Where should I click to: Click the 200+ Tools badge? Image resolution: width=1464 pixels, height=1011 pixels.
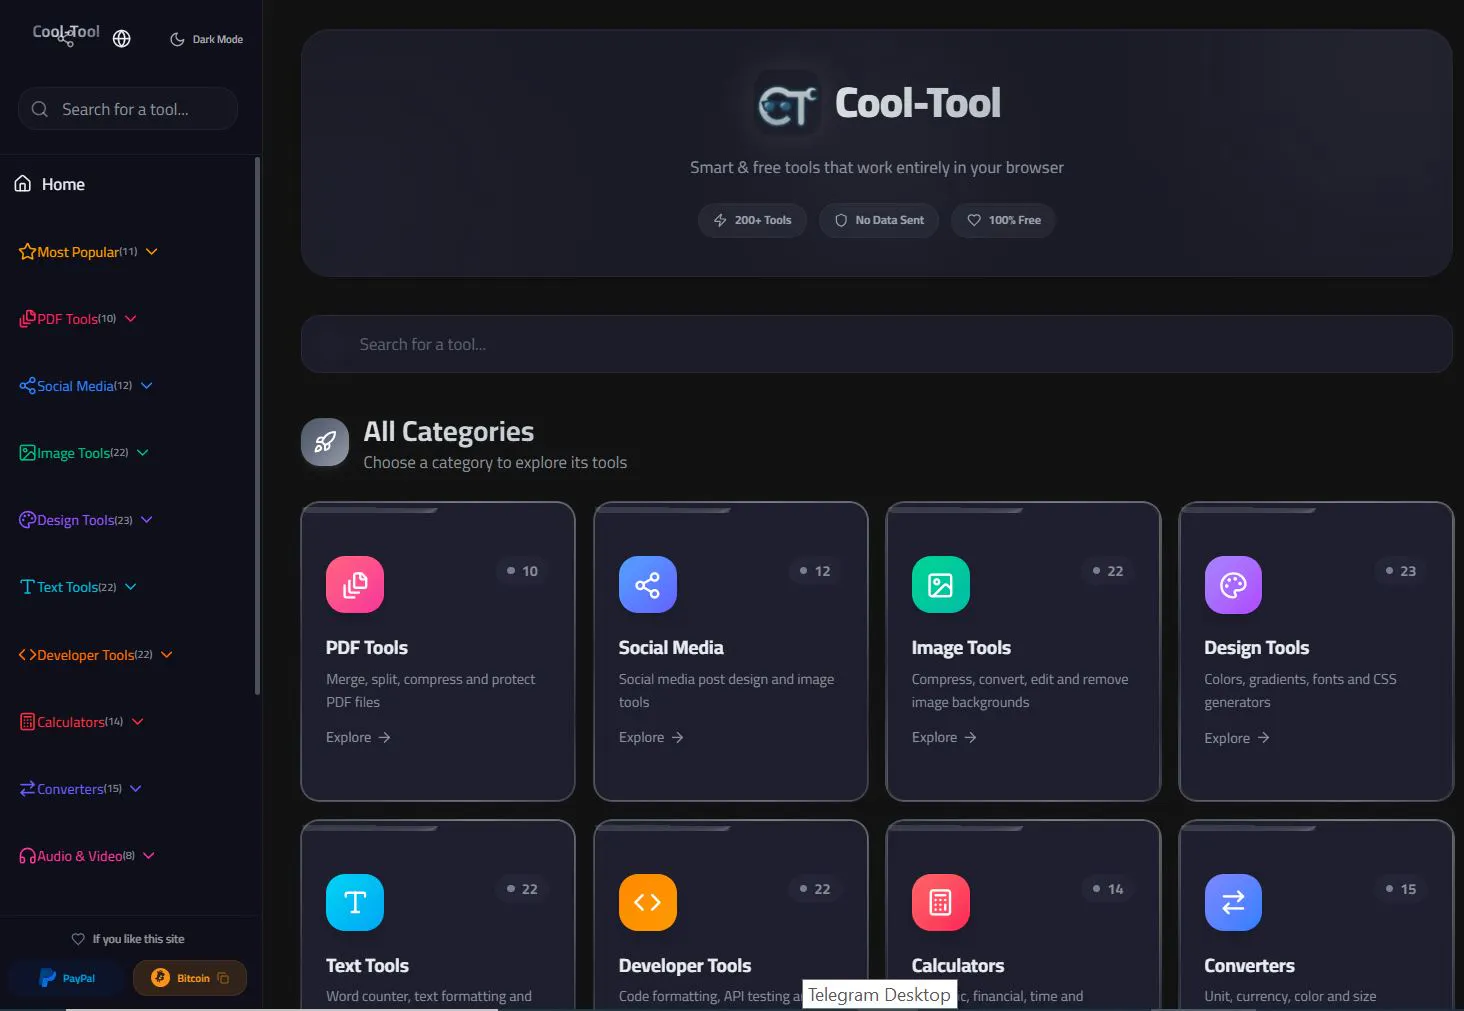coord(752,220)
